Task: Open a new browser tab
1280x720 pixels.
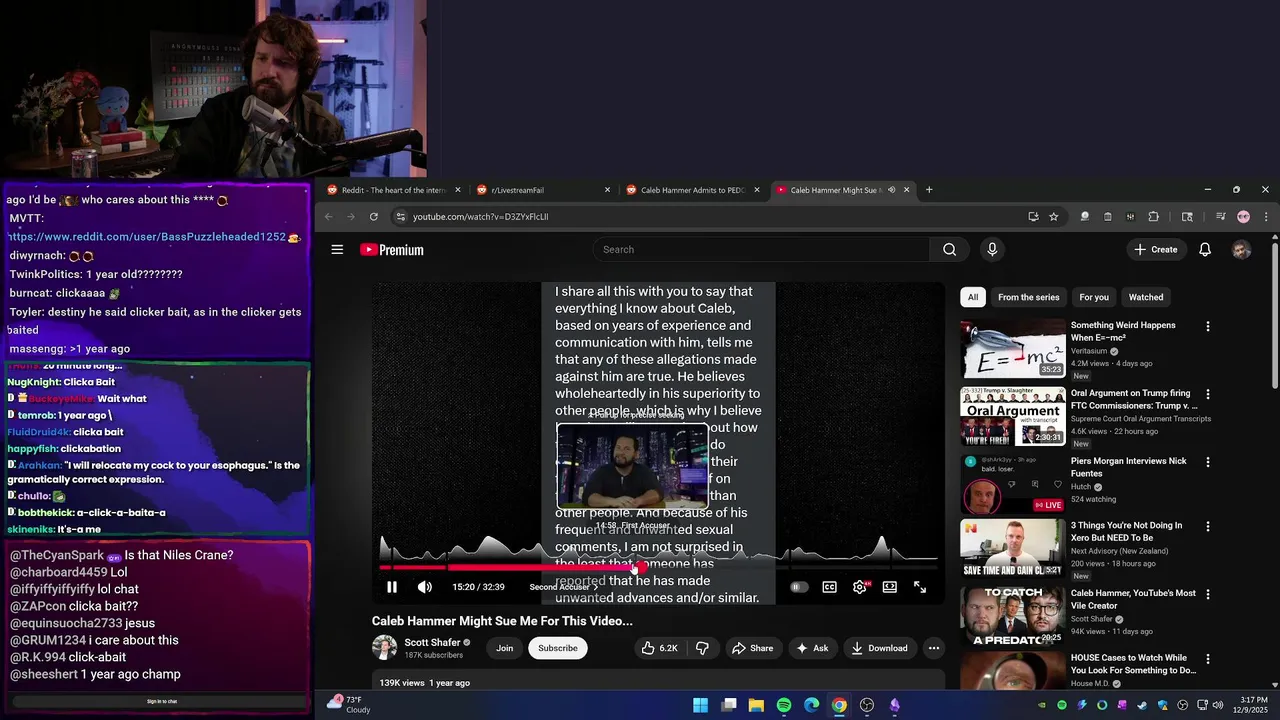Action: 929,190
